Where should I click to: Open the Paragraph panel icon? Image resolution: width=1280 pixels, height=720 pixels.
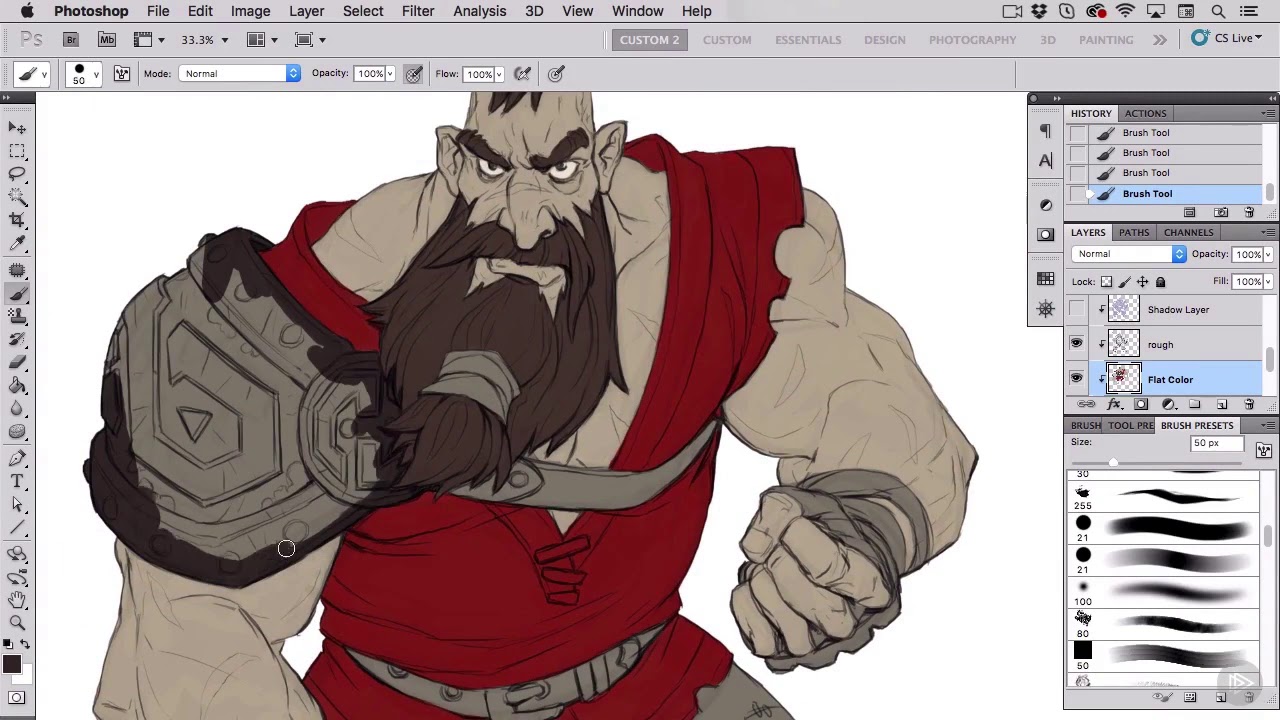coord(1045,131)
